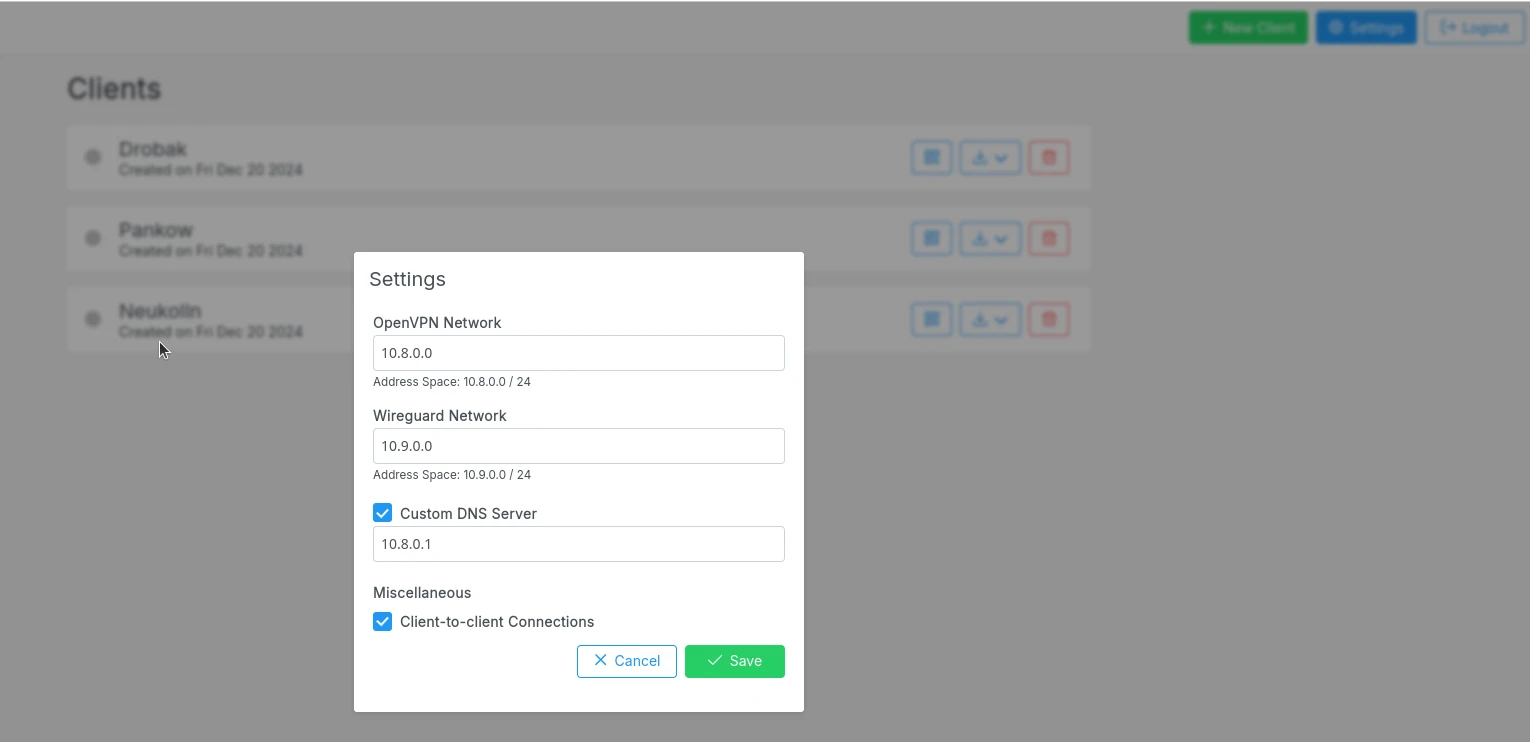Click the QR code icon for Drobak
1530x742 pixels.
pos(931,158)
